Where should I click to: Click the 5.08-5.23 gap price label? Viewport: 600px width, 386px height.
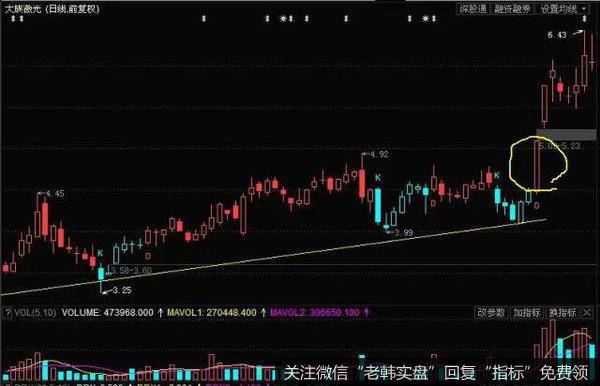559,146
